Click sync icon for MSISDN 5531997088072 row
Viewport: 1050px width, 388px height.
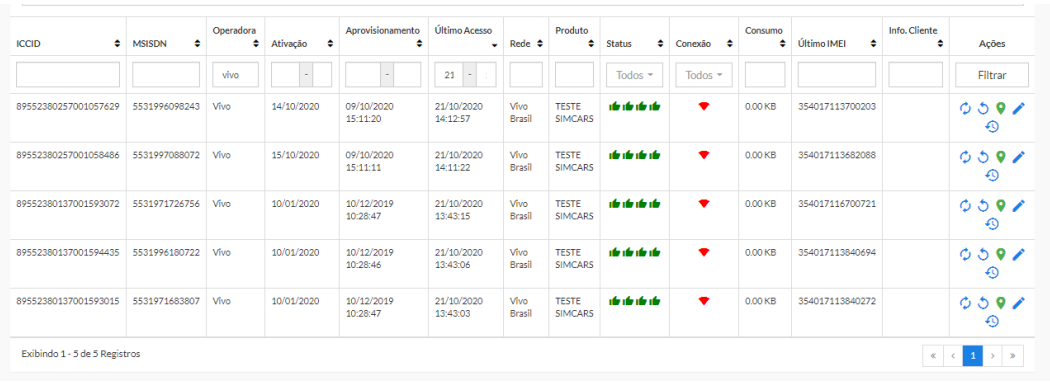[x=965, y=157]
